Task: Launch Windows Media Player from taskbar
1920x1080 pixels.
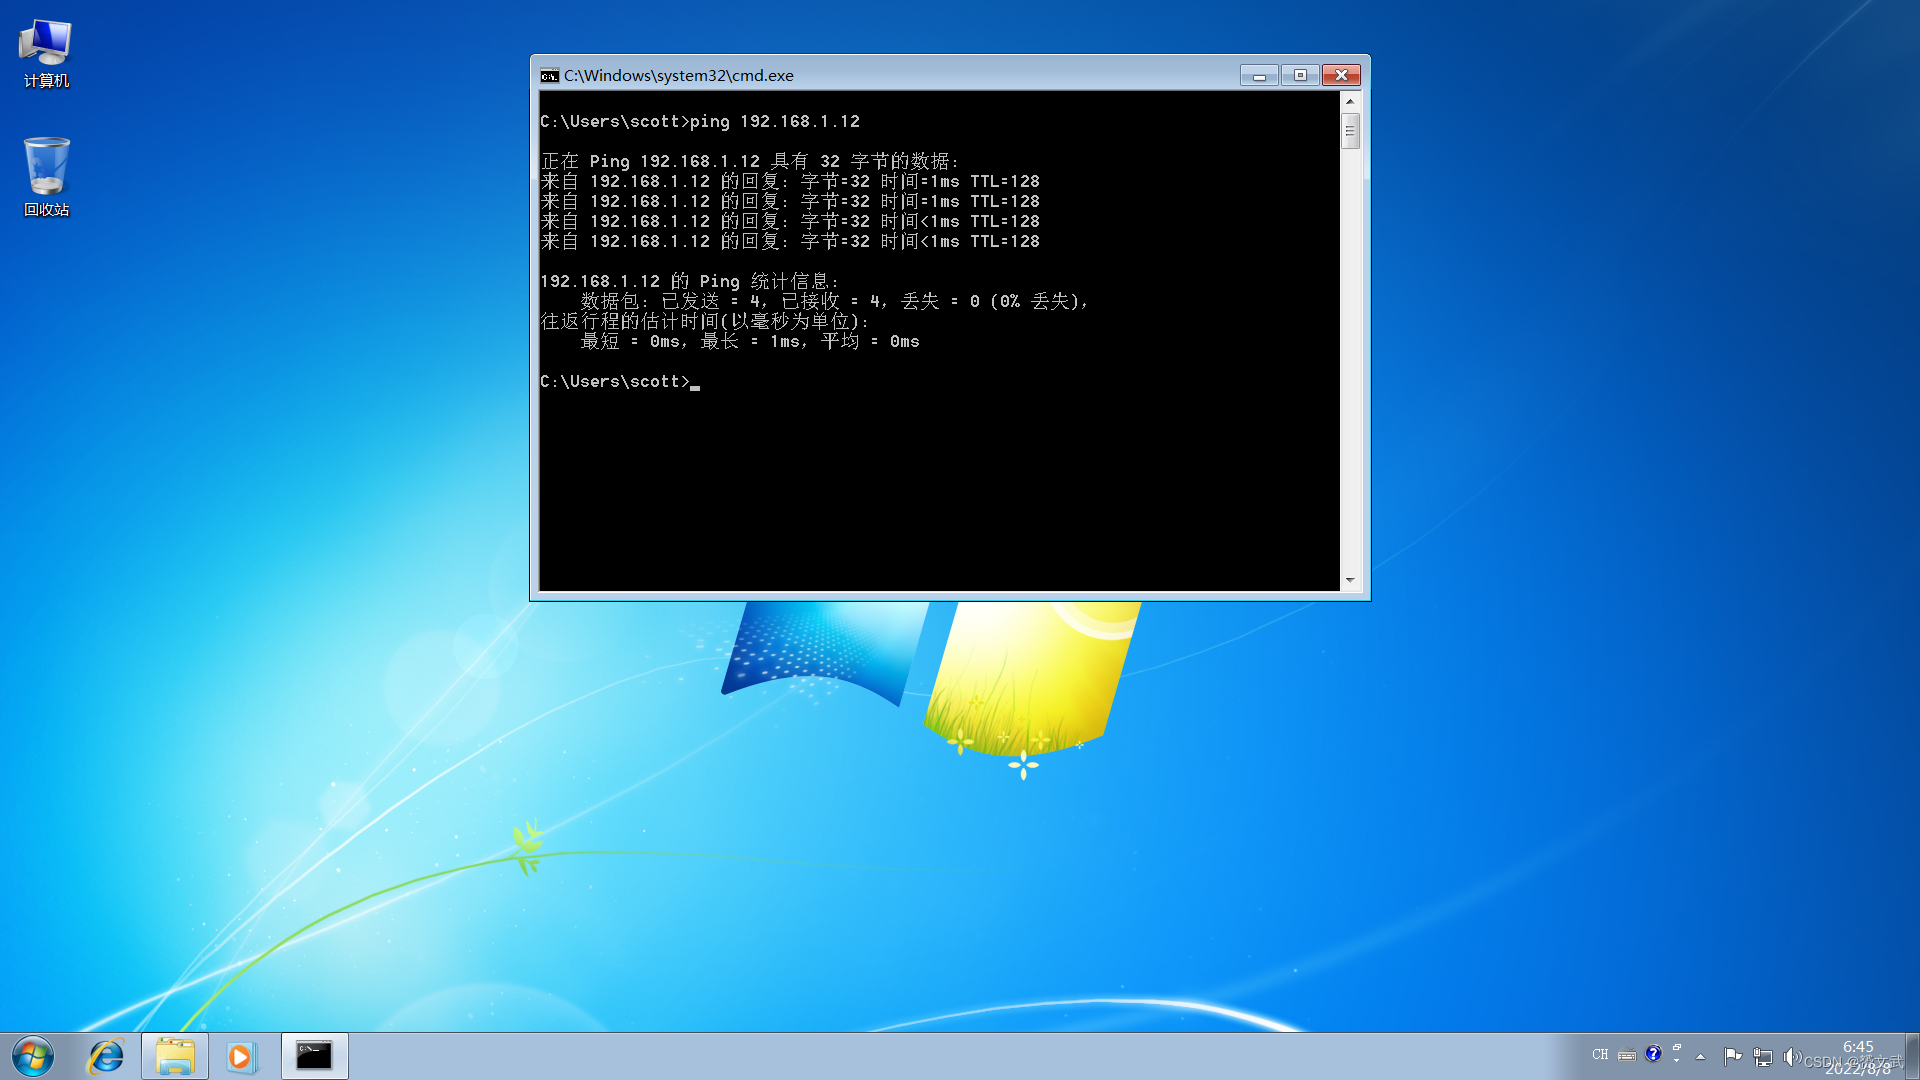Action: [241, 1056]
